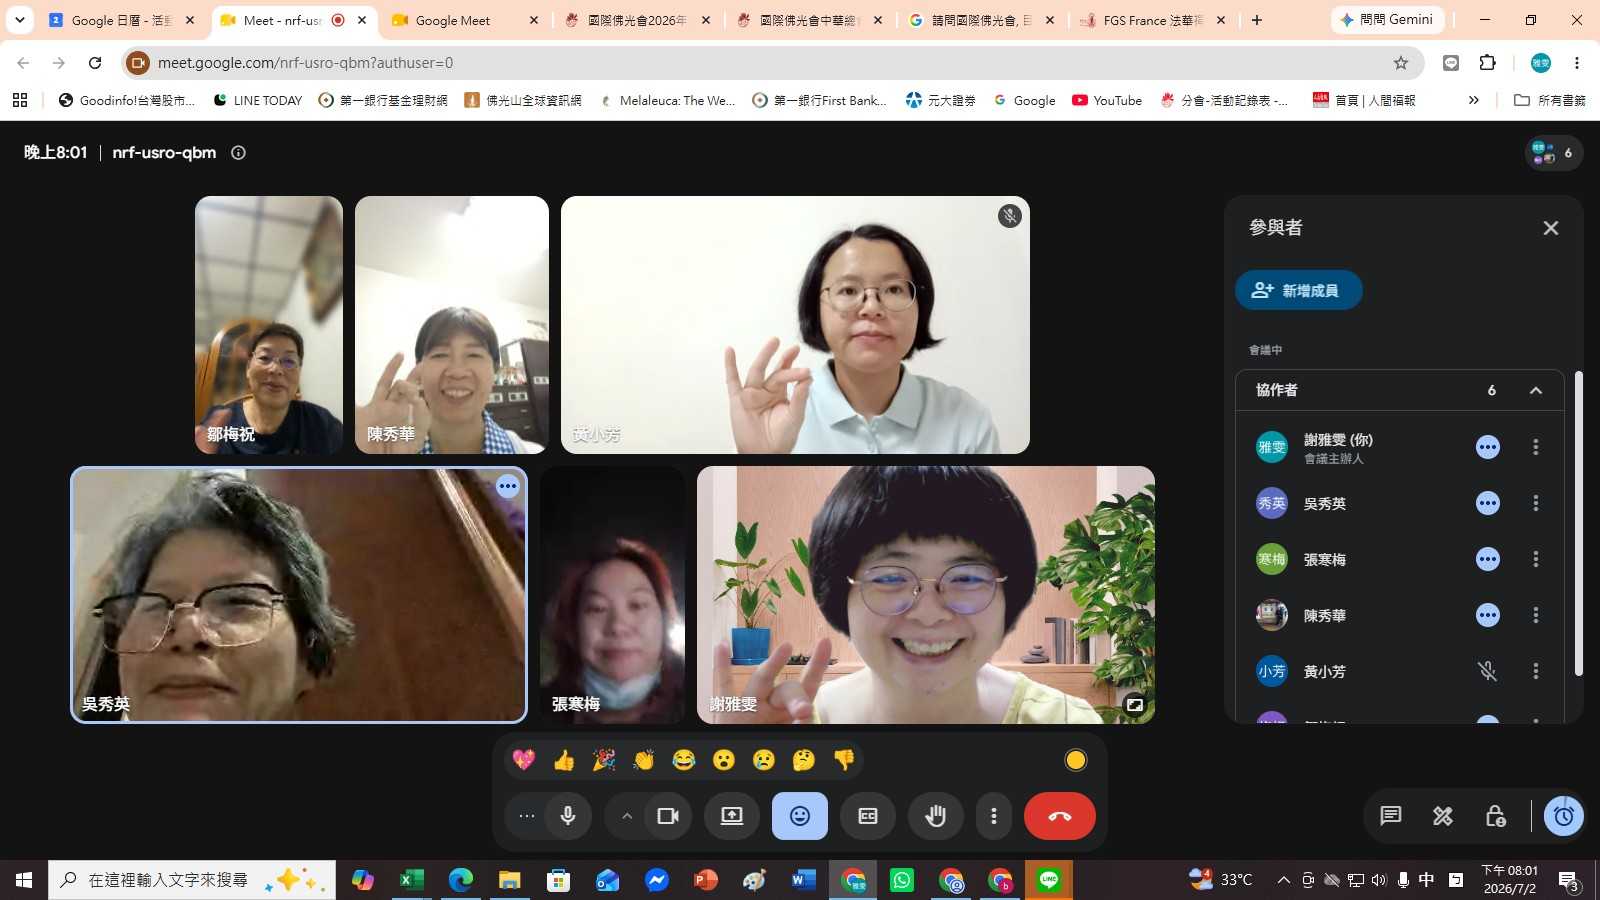Toggle the emoji reactions bar

[x=800, y=816]
